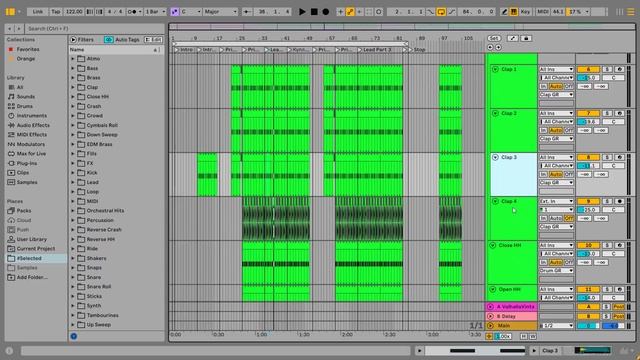Open Audio Effects category
The width and height of the screenshot is (640, 360).
point(33,125)
